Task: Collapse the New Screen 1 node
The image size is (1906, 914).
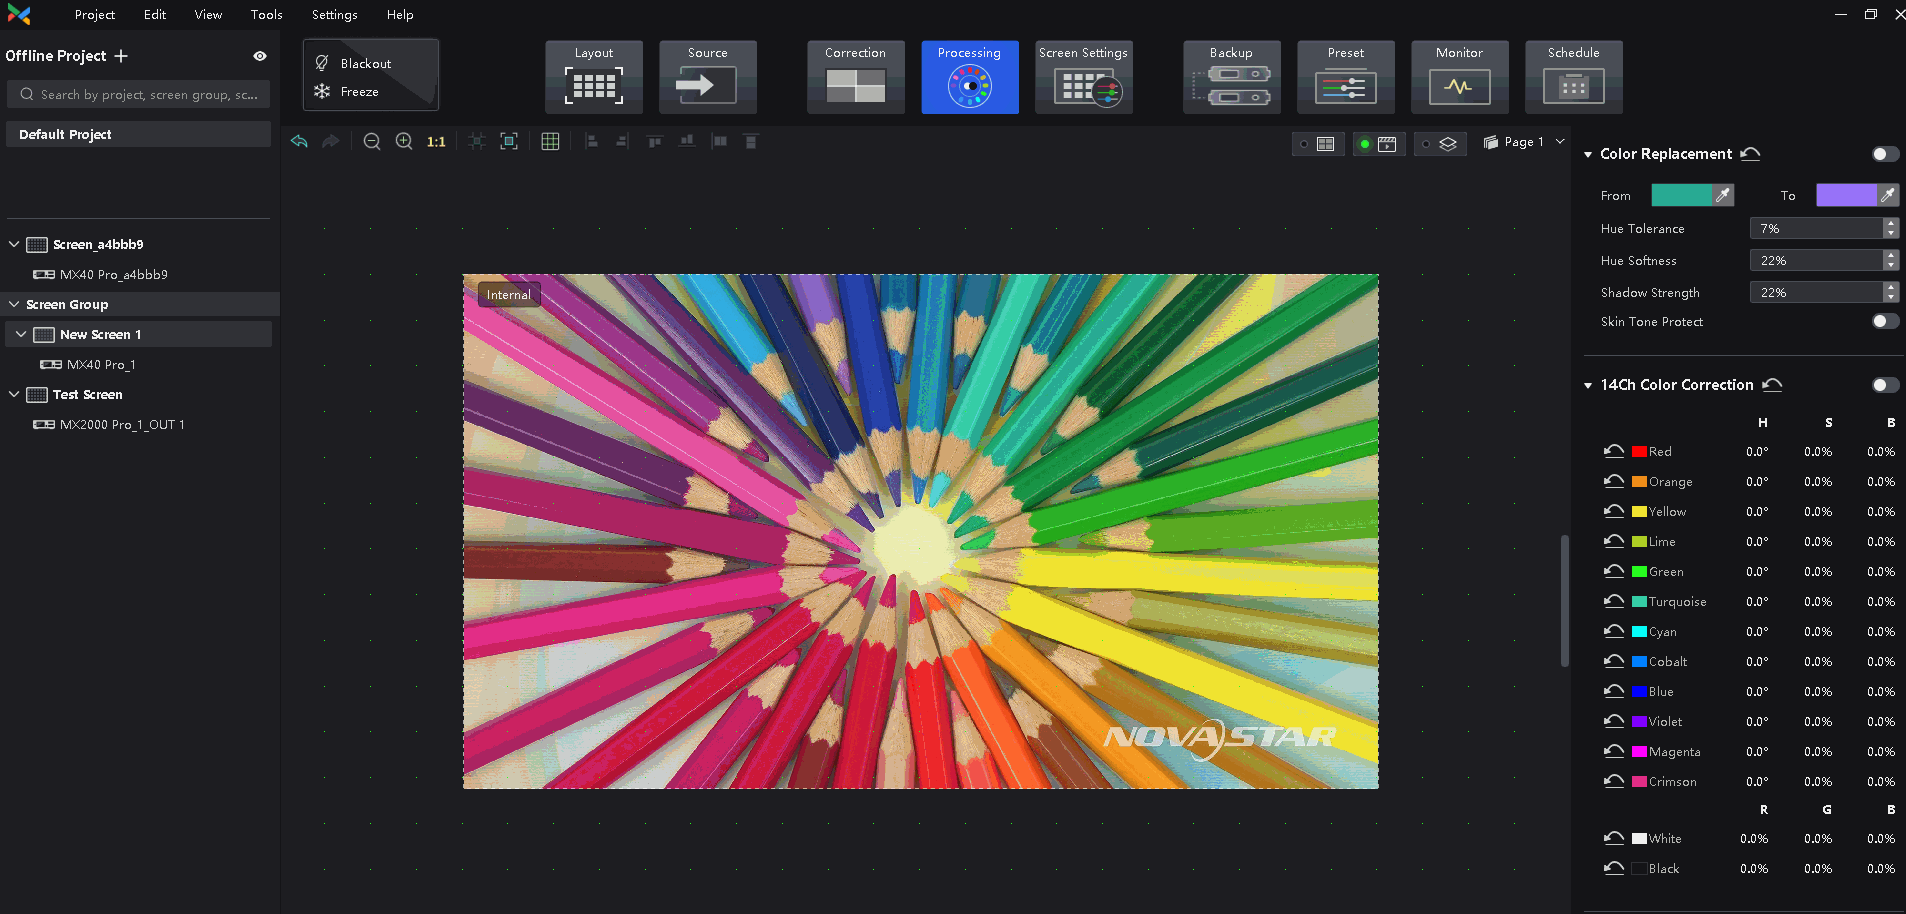Action: point(21,334)
